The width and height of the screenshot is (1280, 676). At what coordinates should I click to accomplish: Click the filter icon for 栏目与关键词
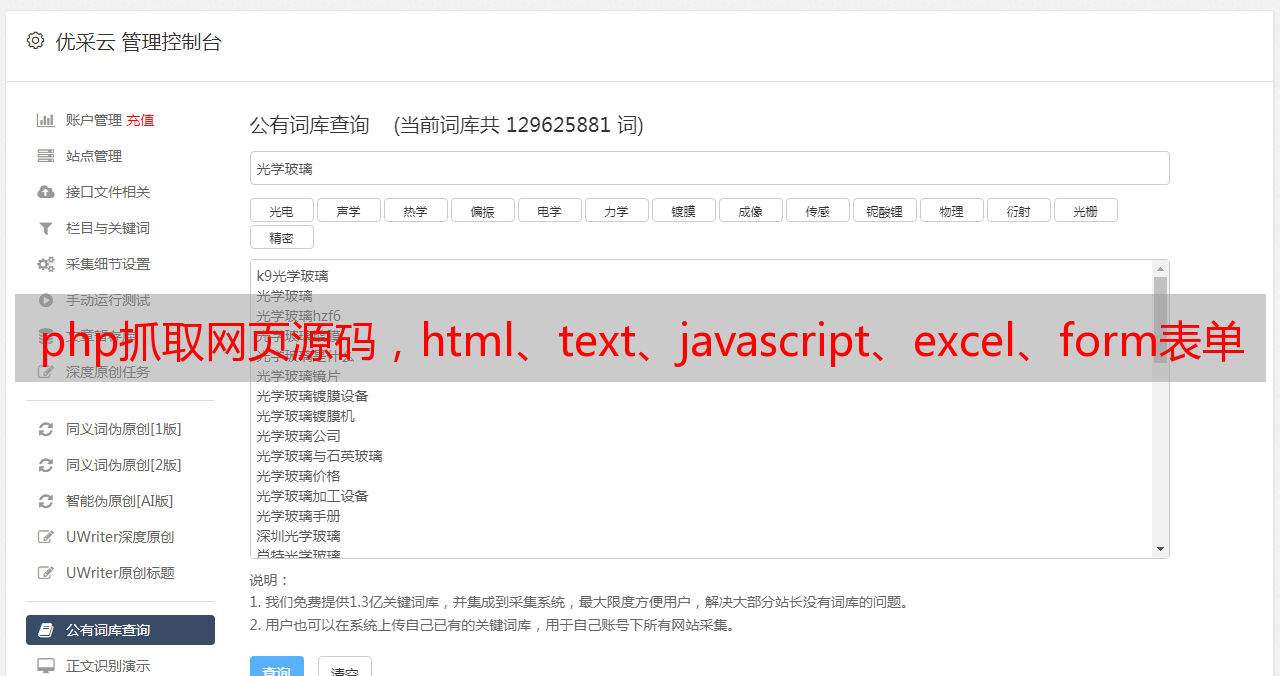(46, 228)
